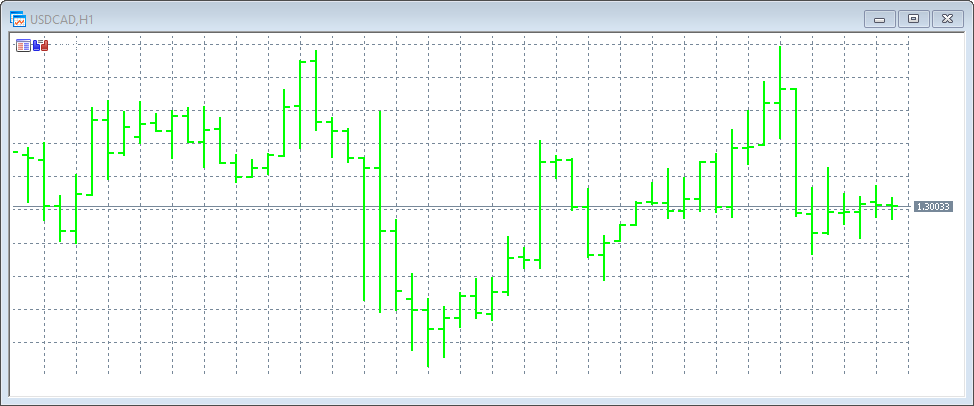The image size is (974, 406).
Task: Click the USDCAD chart window icon
Action: [18, 19]
